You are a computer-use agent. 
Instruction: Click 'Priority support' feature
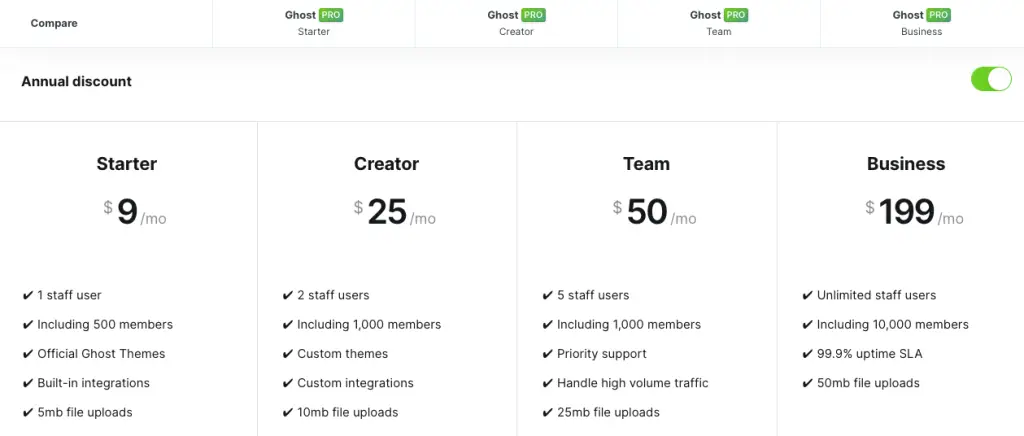coord(601,354)
